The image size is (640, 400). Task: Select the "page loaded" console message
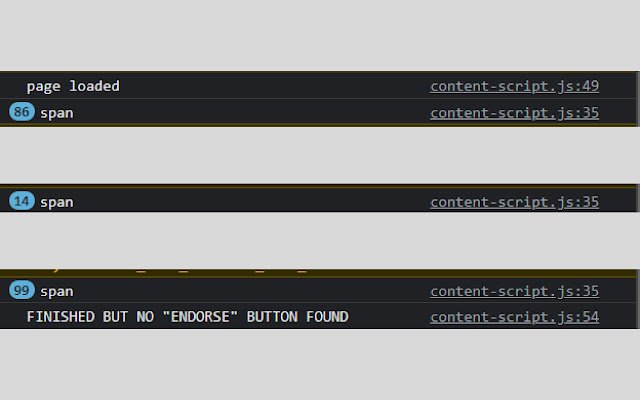point(73,86)
